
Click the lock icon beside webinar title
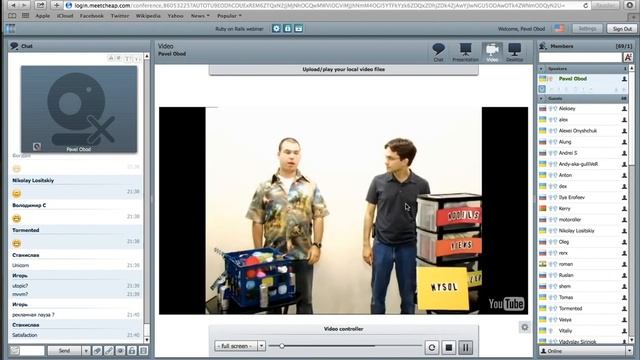click(287, 29)
